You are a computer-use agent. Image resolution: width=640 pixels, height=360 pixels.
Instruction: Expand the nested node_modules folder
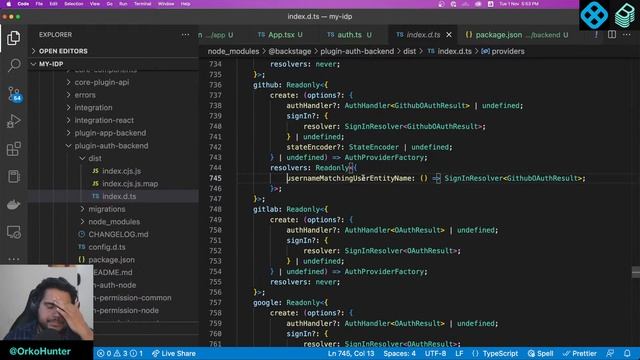(x=113, y=222)
